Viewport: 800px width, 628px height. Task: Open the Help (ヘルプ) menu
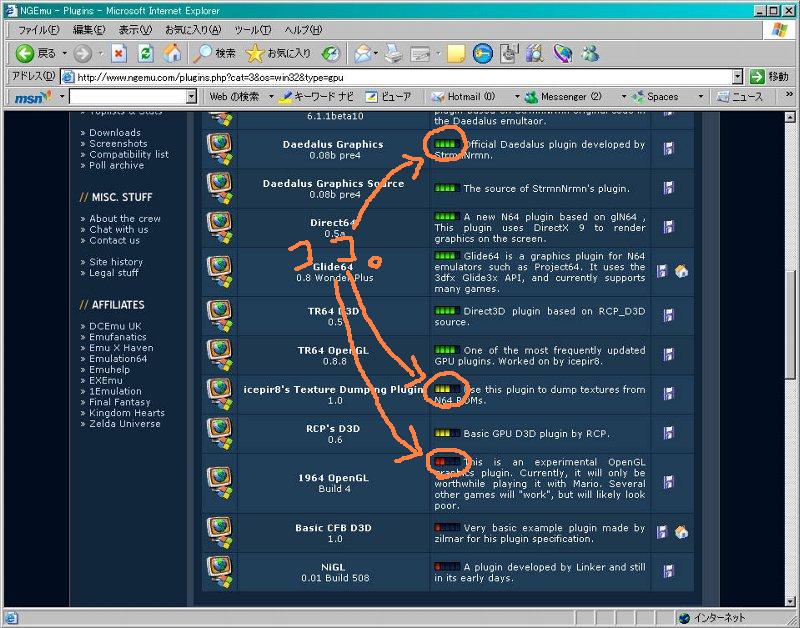pos(303,30)
